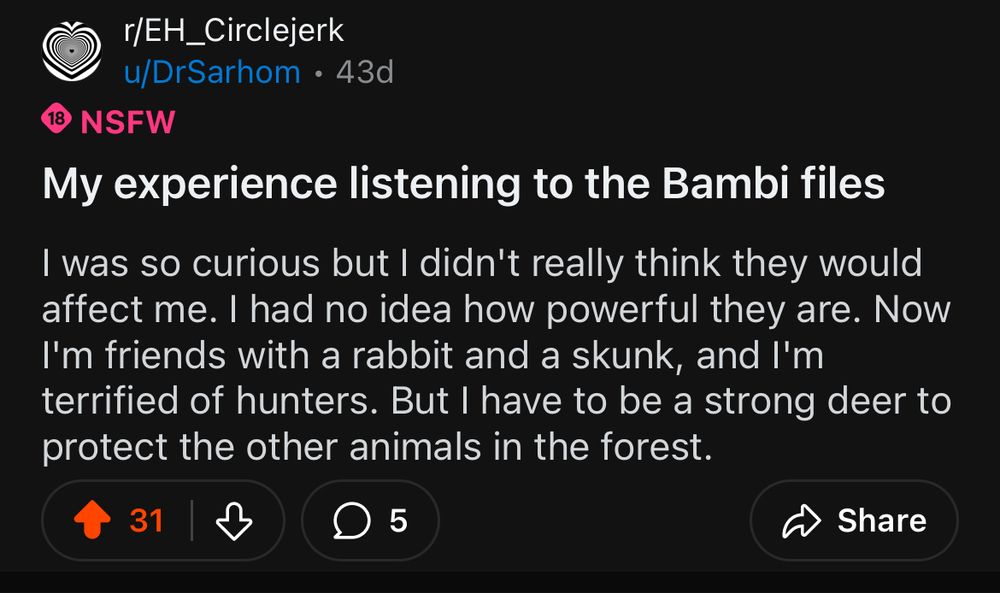The width and height of the screenshot is (1000, 593).
Task: Click the line 'protect the other animals in the forest'
Action: pos(377,446)
